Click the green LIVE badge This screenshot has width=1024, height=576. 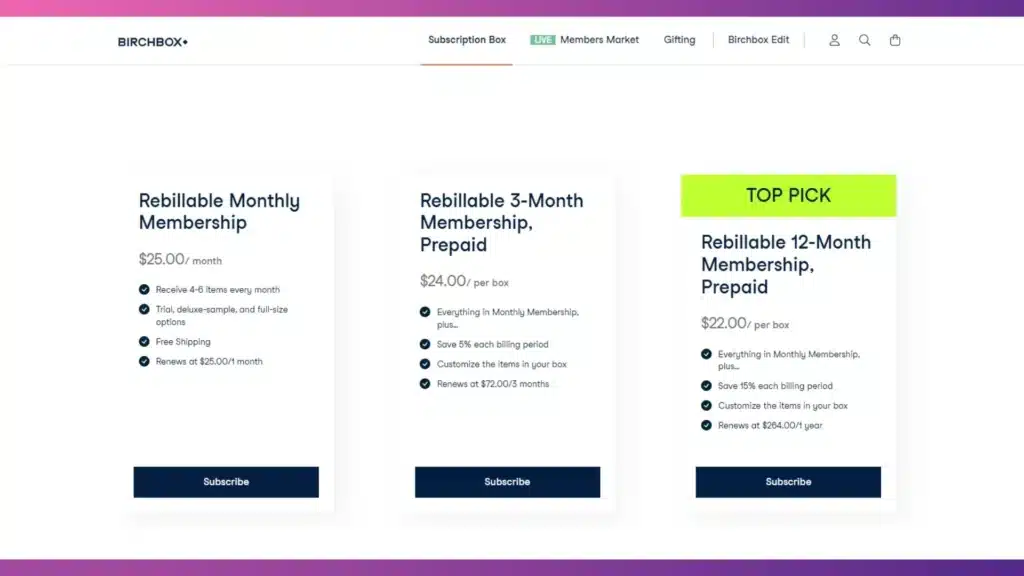(x=542, y=39)
